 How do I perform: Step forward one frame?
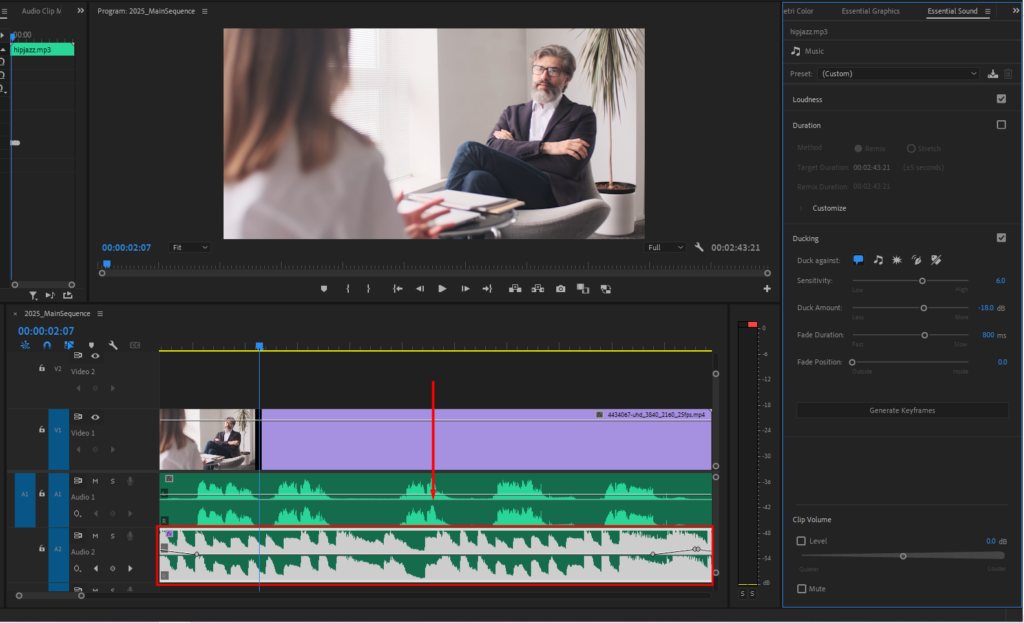click(465, 289)
